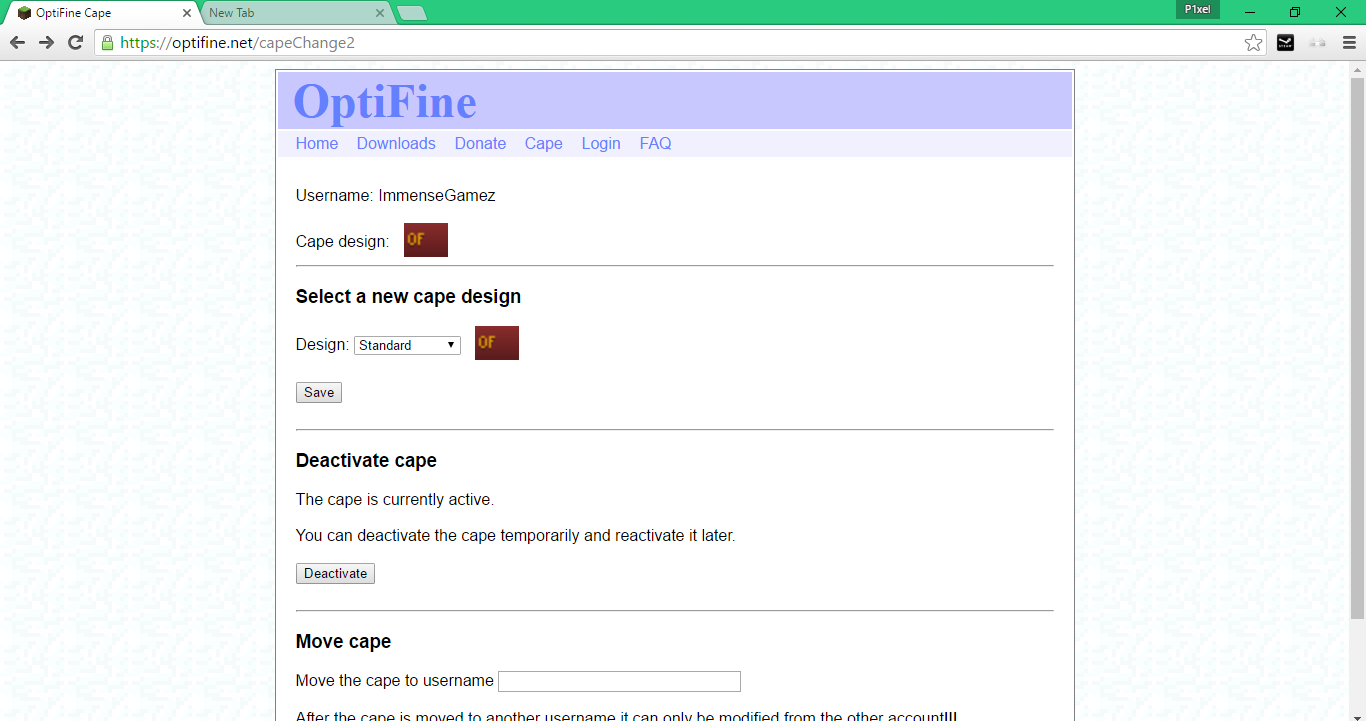Switch to the OptiFine Cape tab
Image resolution: width=1366 pixels, height=721 pixels.
[100, 13]
